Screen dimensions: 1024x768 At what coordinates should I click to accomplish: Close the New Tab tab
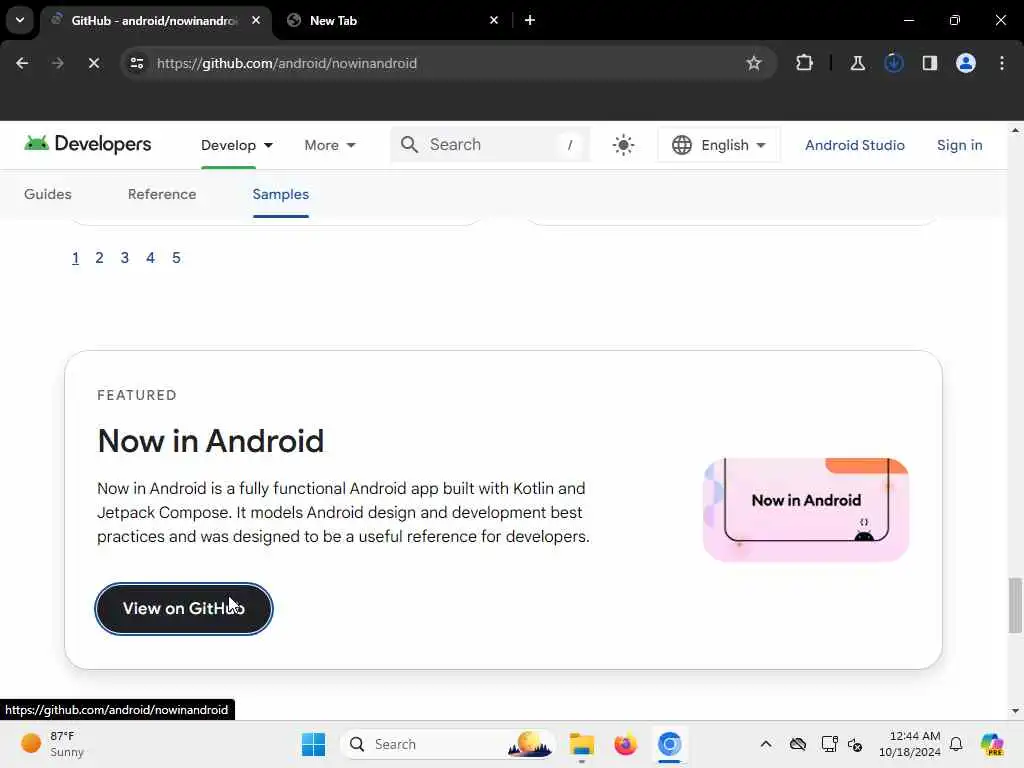pyautogui.click(x=494, y=20)
